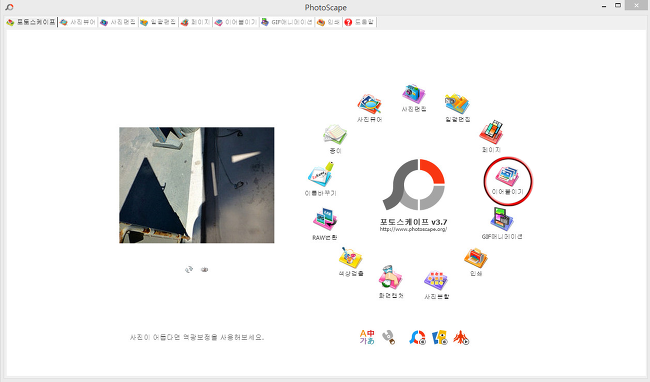
Task: Click the large central PhotoScape logo
Action: [414, 184]
